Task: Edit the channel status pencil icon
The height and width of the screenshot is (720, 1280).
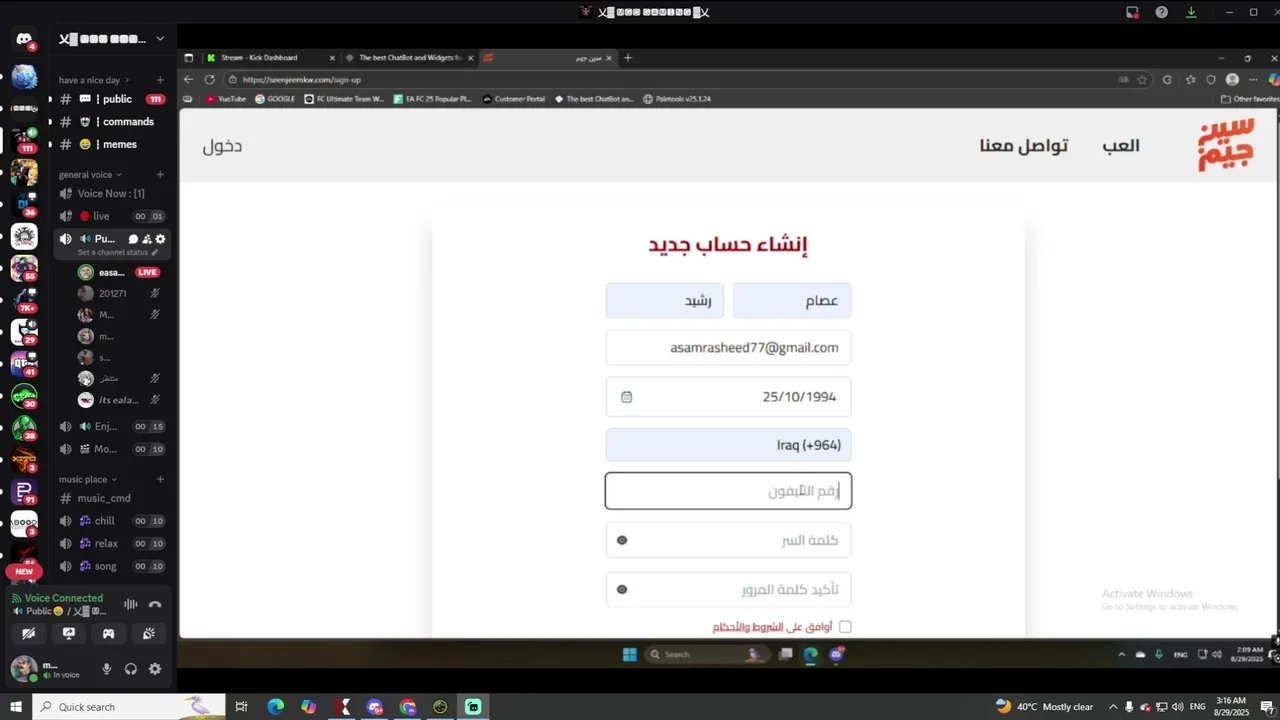Action: (154, 252)
